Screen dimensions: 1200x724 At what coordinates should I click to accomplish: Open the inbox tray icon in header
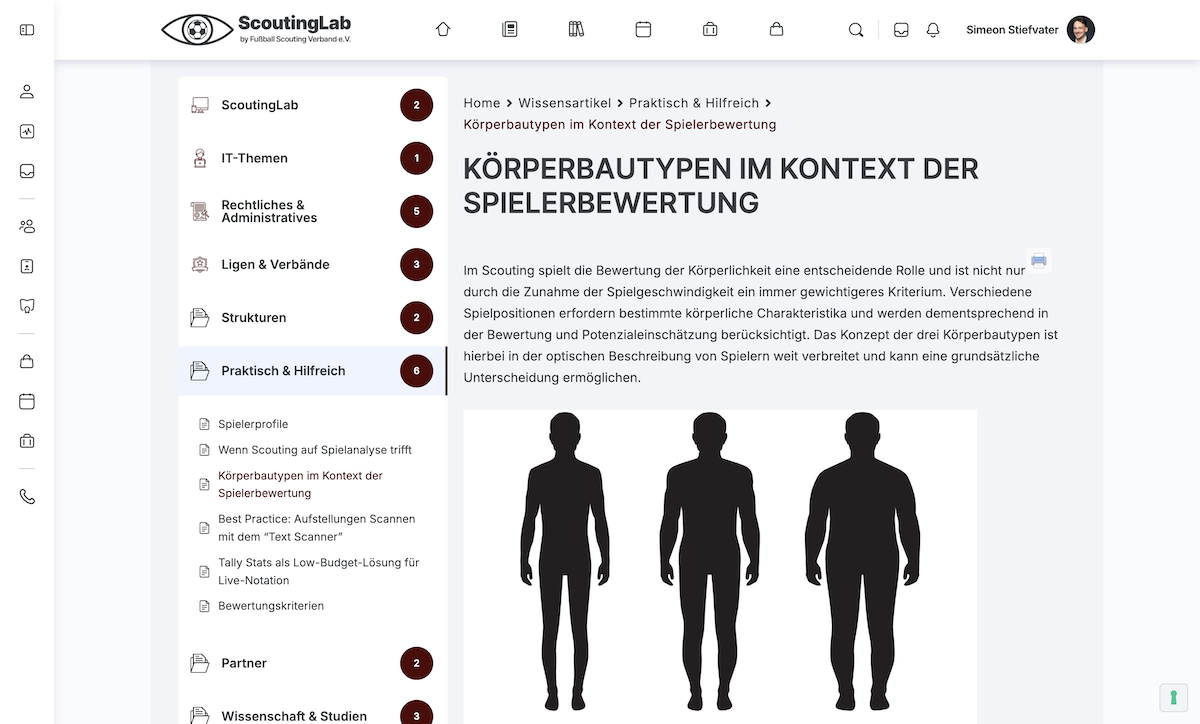(x=901, y=30)
